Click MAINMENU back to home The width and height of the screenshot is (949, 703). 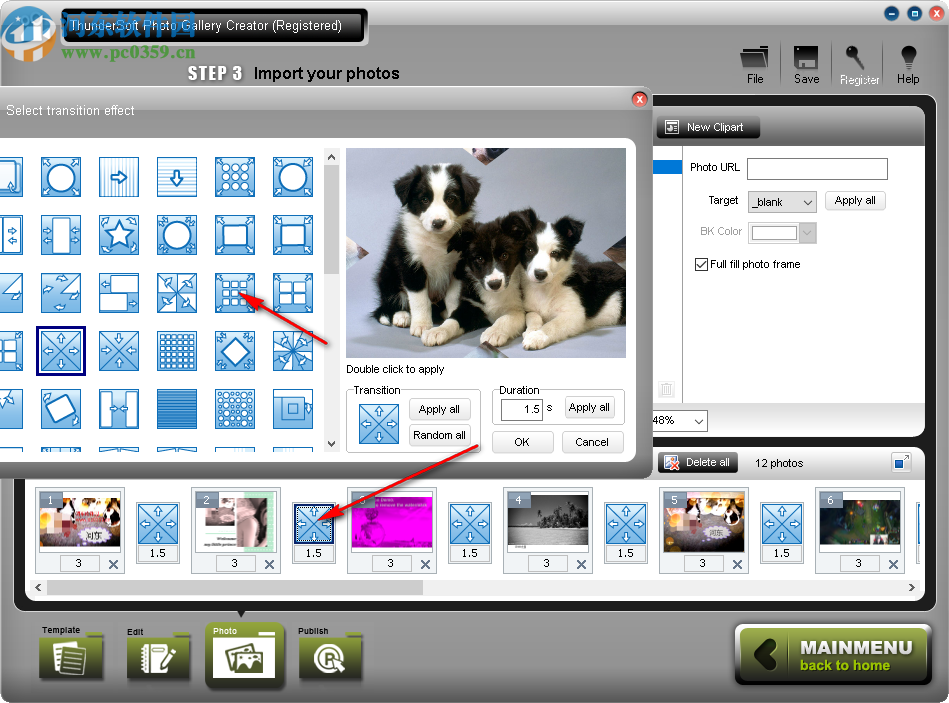coord(833,655)
